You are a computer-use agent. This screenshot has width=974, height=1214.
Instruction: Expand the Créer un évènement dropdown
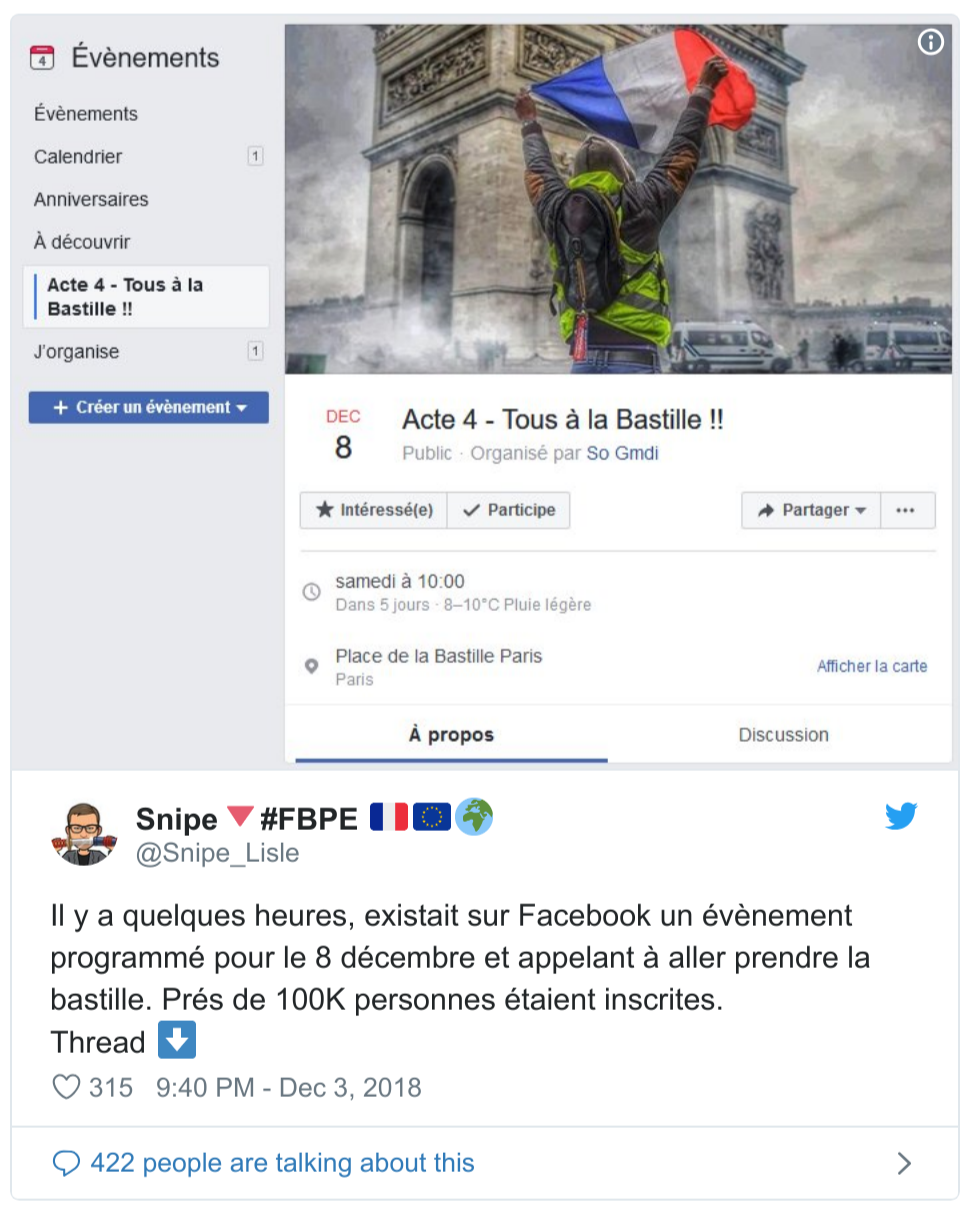coord(149,407)
